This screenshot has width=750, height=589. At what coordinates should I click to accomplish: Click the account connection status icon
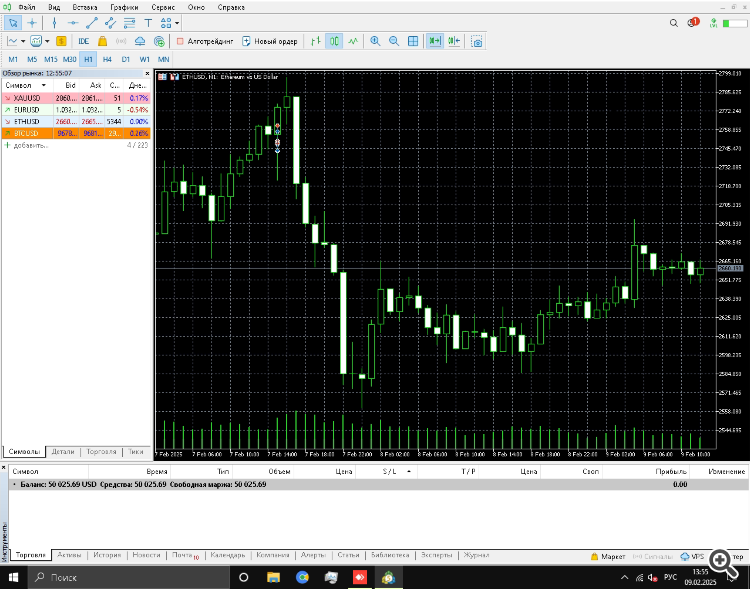(x=714, y=23)
